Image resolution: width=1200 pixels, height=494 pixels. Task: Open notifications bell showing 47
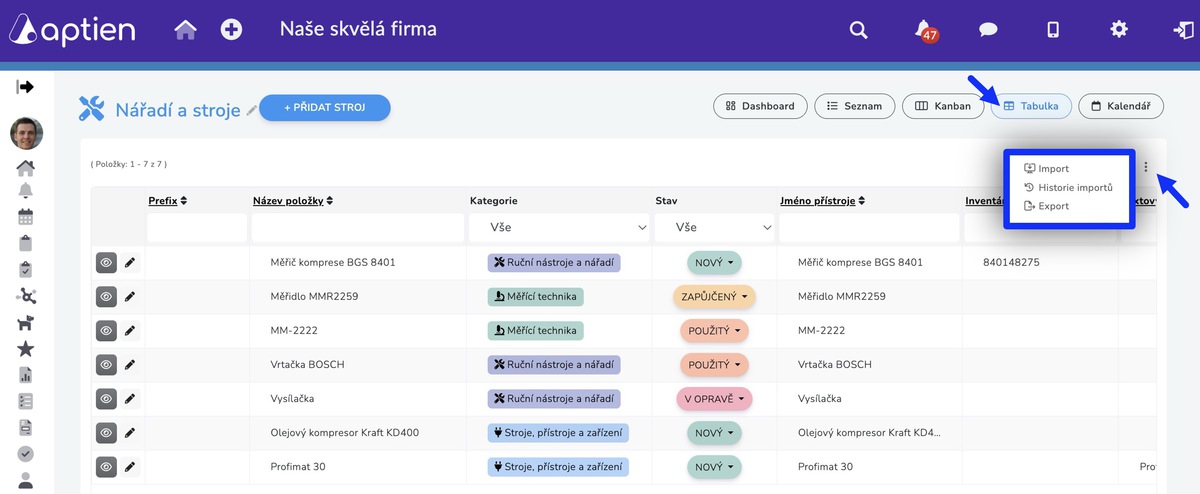click(x=925, y=30)
